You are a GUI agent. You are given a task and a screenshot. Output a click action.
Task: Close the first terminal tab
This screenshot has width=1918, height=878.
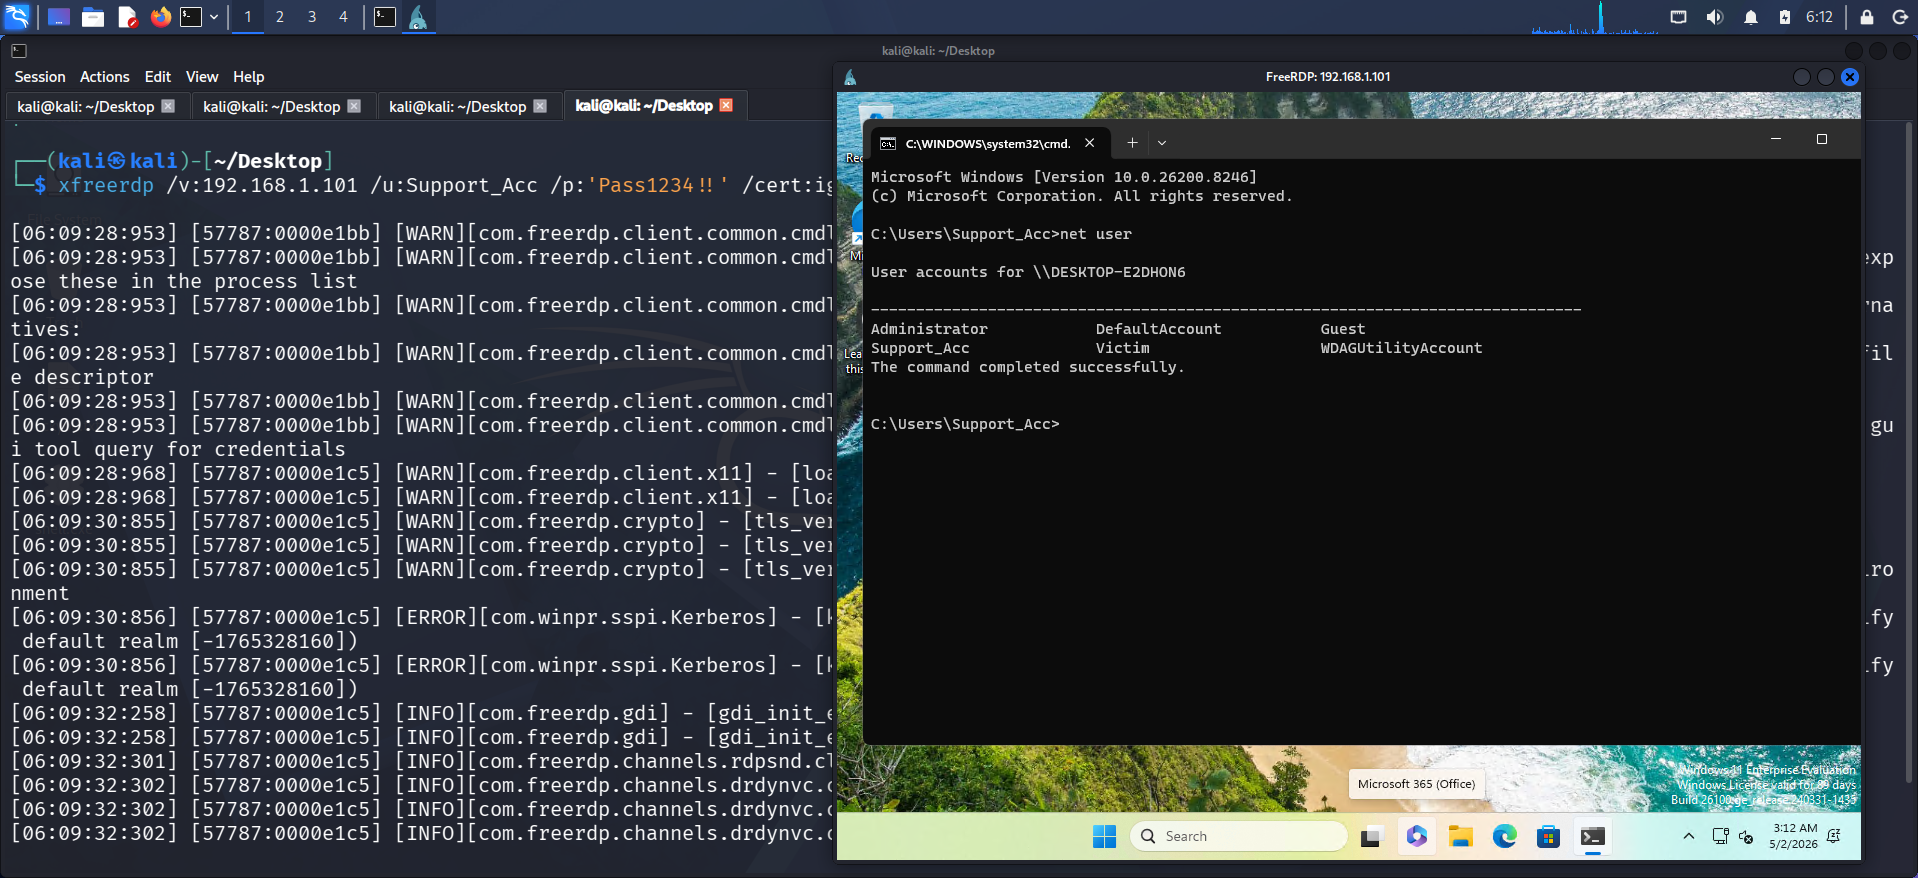(x=168, y=106)
